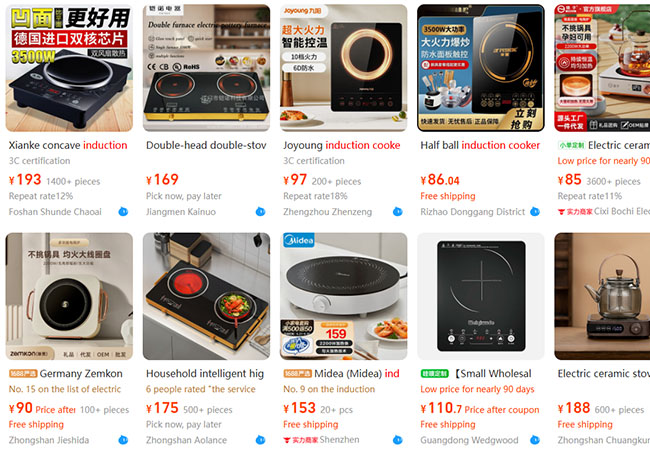Click the ¥86.04 price of Half ball cooker
Viewport: 650px width, 450px height.
(x=440, y=180)
